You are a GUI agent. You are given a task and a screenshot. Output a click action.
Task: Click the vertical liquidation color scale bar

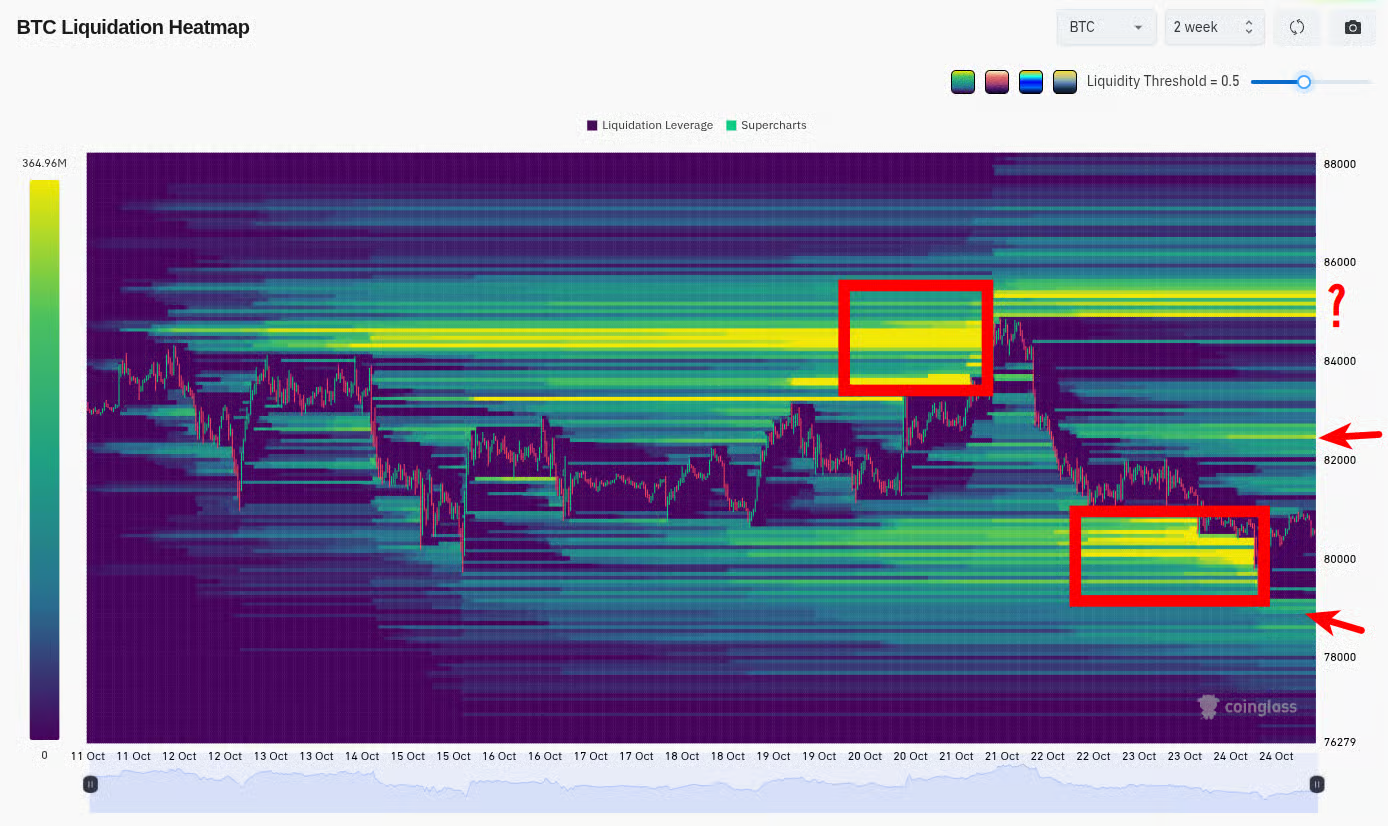pos(44,459)
